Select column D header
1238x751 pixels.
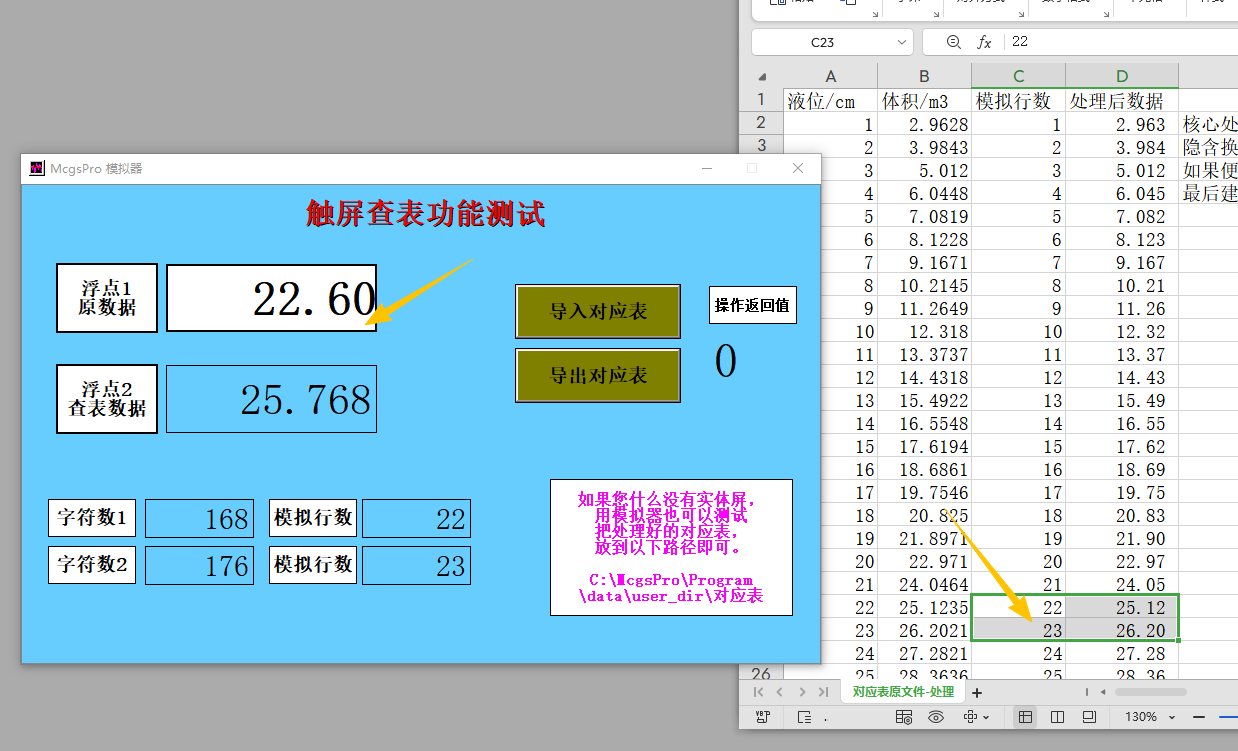pos(1121,77)
